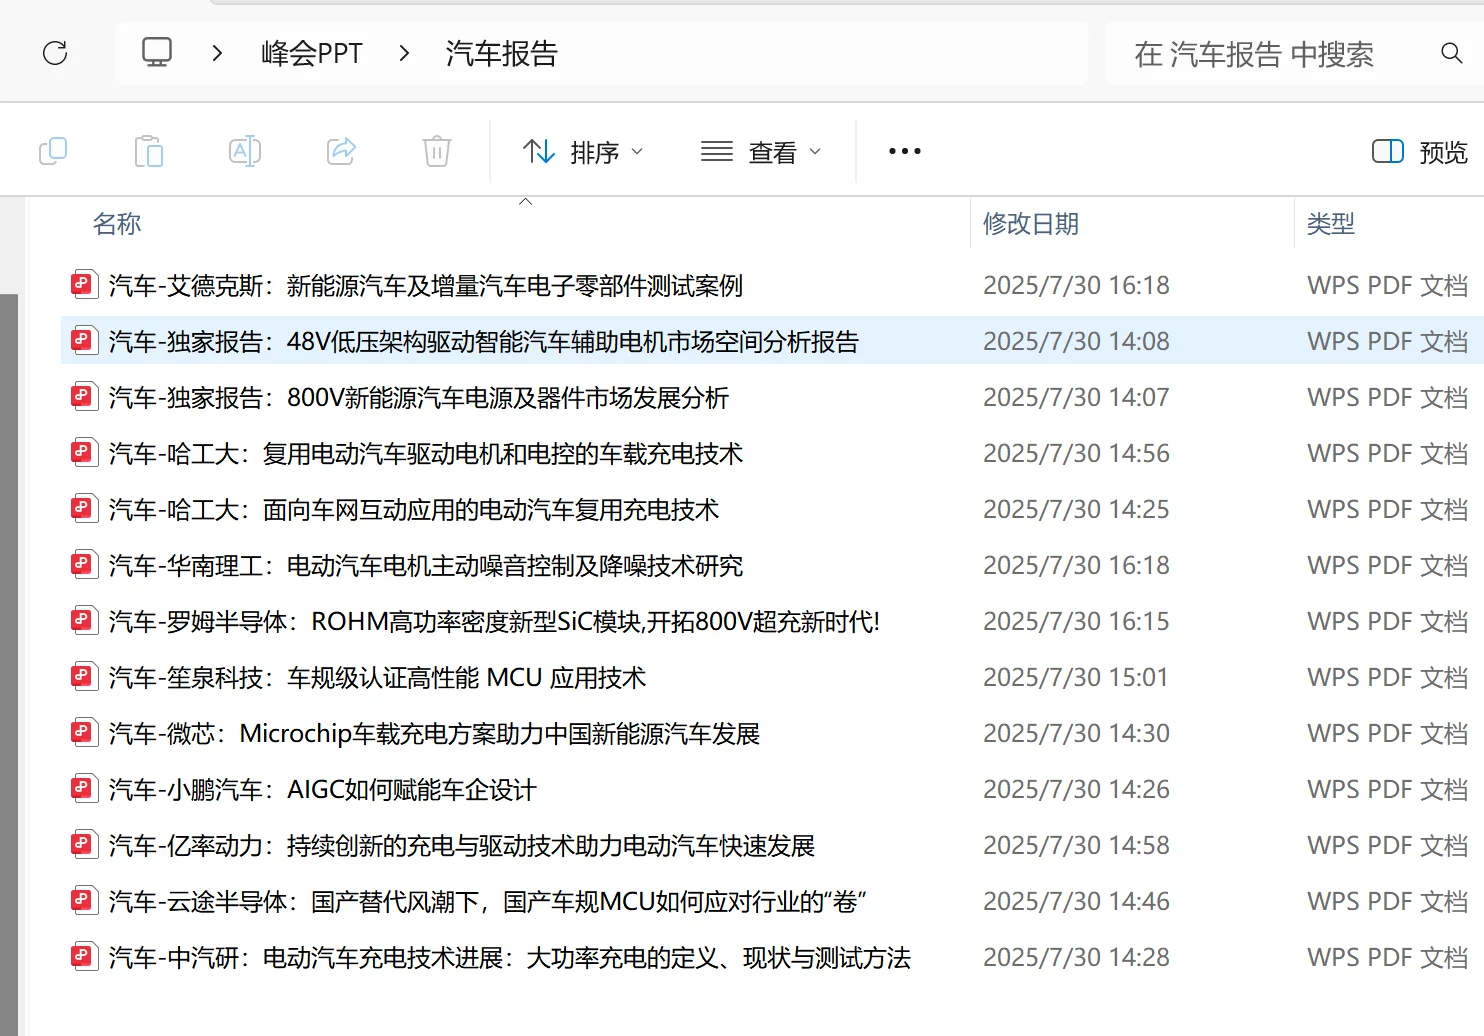Click the Delete trash can icon
1484x1036 pixels.
[x=437, y=151]
